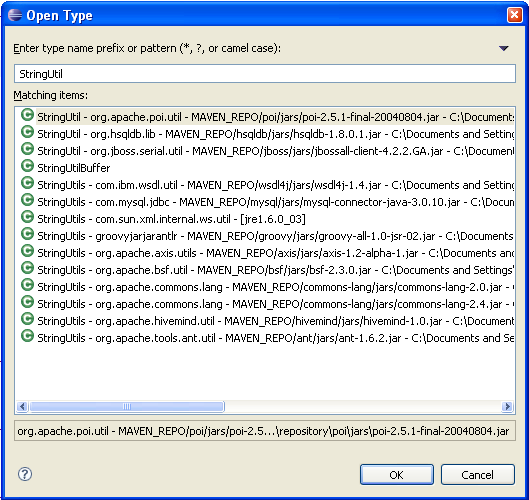The height and width of the screenshot is (500, 529).
Task: Click the Eclipse icon in title bar
Action: (15, 15)
